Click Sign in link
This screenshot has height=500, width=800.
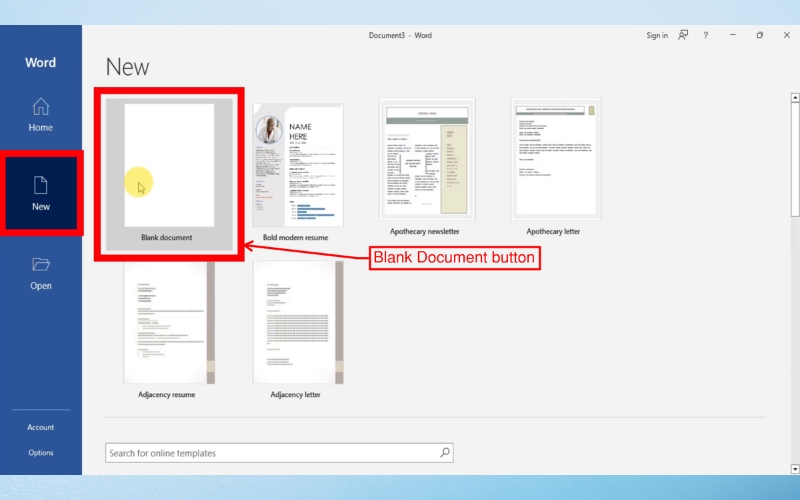[x=657, y=35]
